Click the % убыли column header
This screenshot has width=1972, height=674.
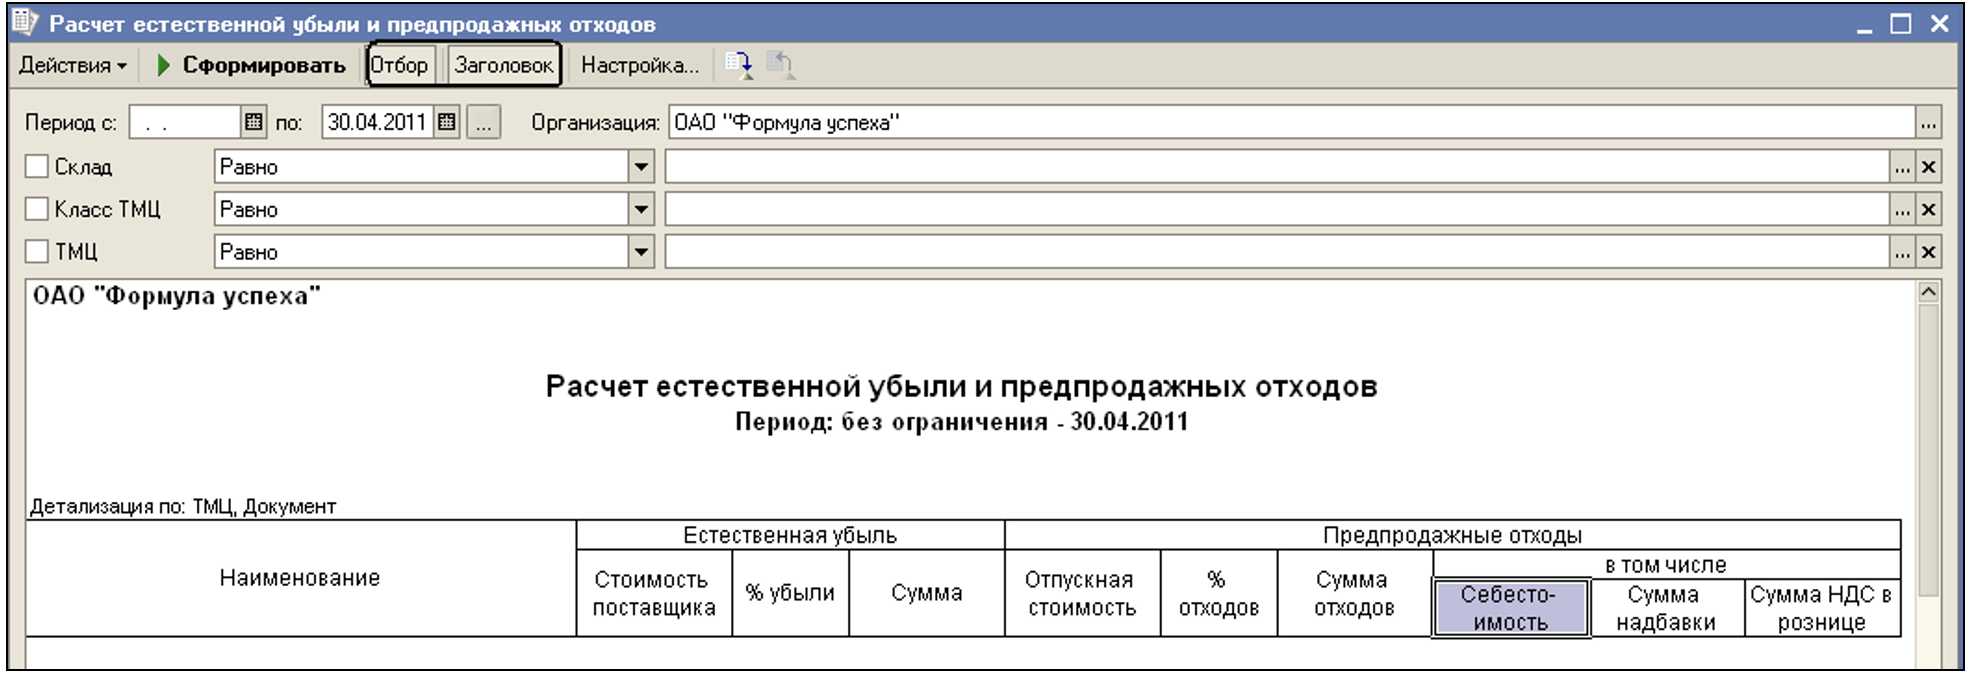[790, 593]
